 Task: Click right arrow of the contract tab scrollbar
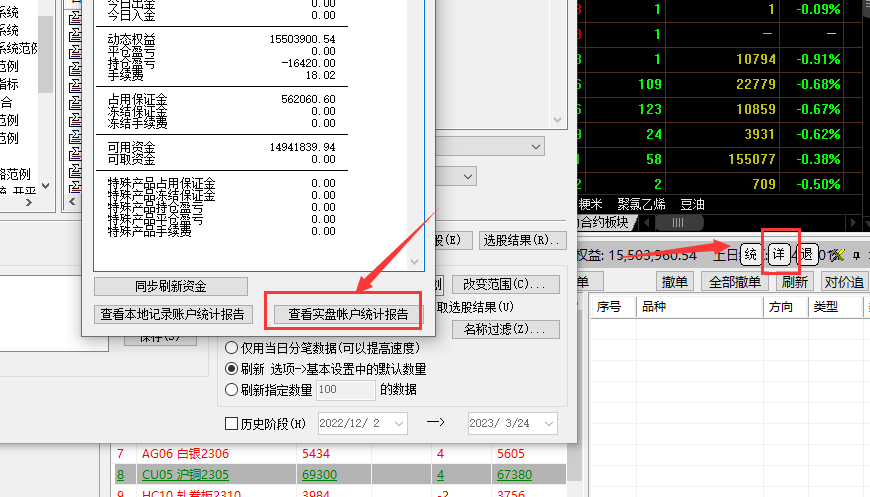(x=853, y=222)
